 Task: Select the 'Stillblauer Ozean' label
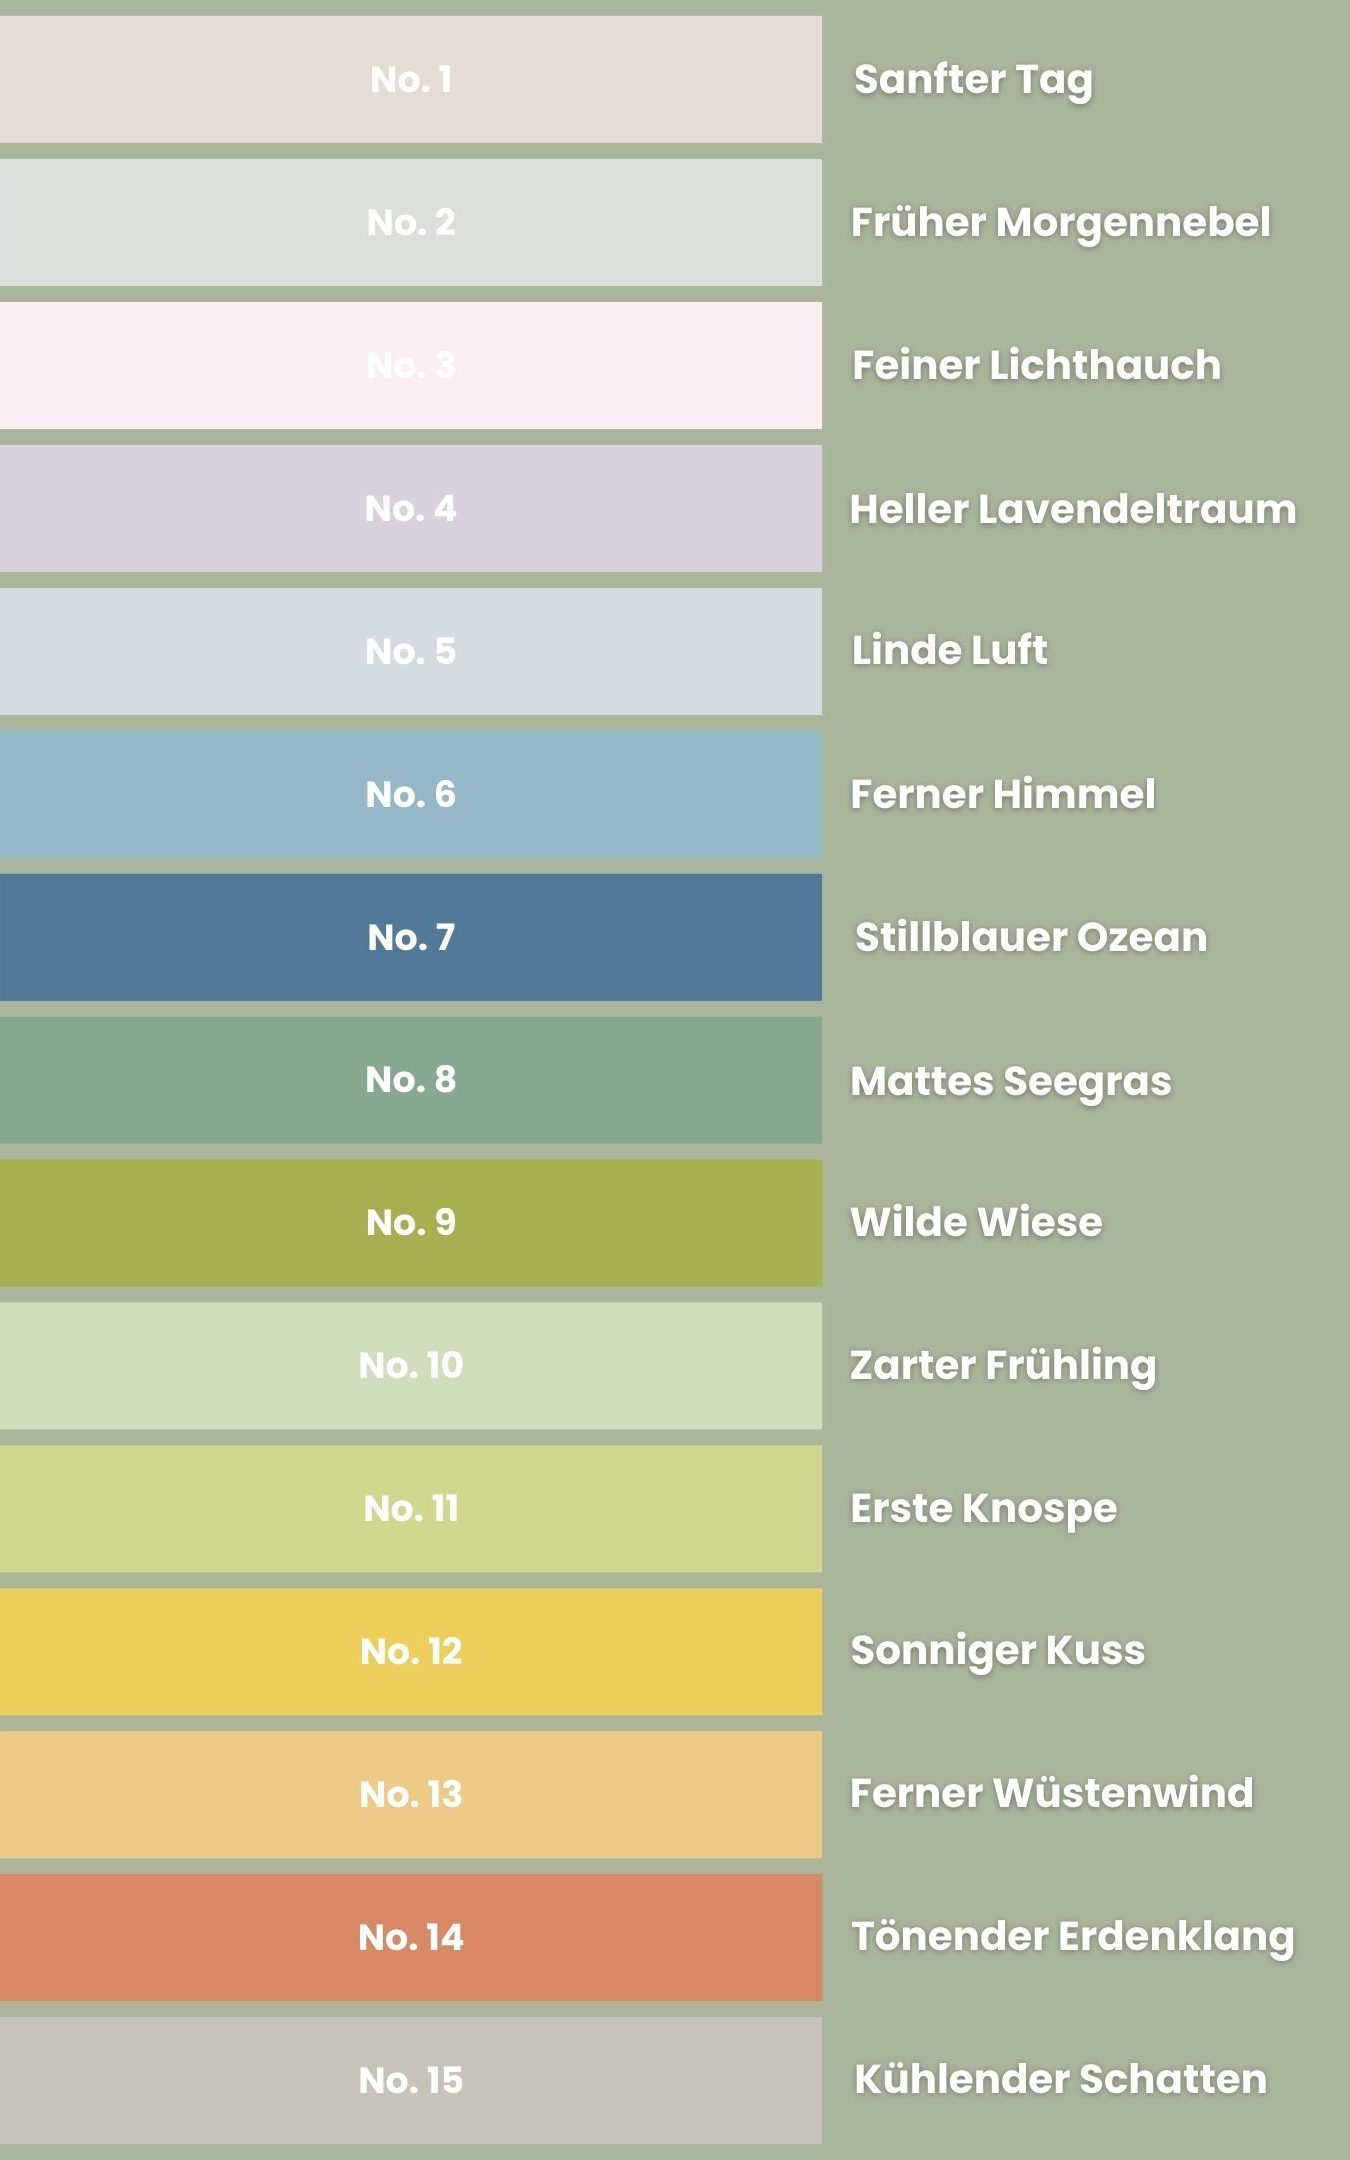pos(1030,937)
